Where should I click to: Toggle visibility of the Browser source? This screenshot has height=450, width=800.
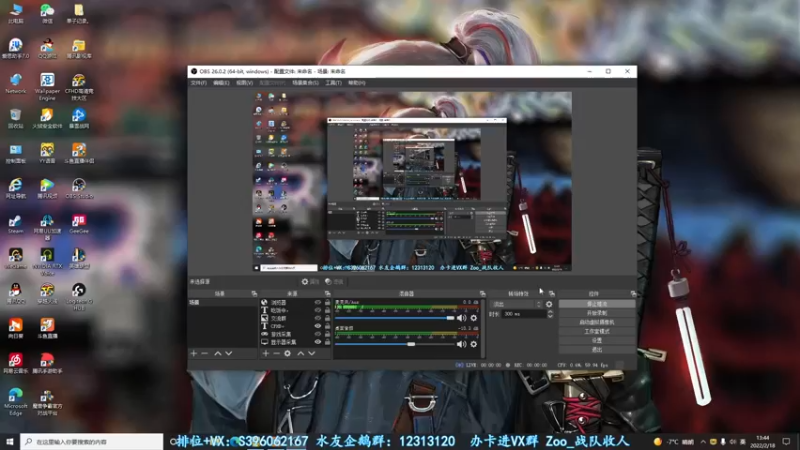[318, 303]
